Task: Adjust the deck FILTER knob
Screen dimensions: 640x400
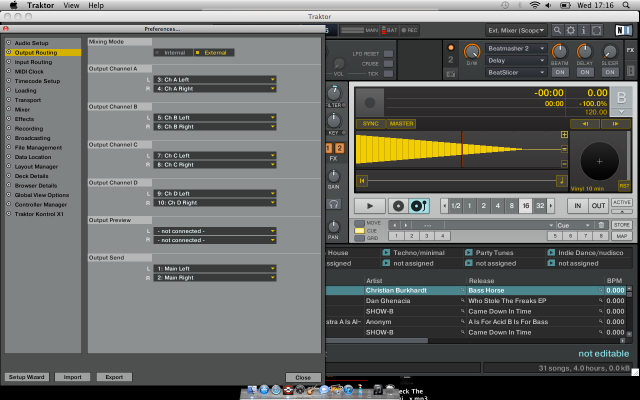Action: [x=334, y=93]
